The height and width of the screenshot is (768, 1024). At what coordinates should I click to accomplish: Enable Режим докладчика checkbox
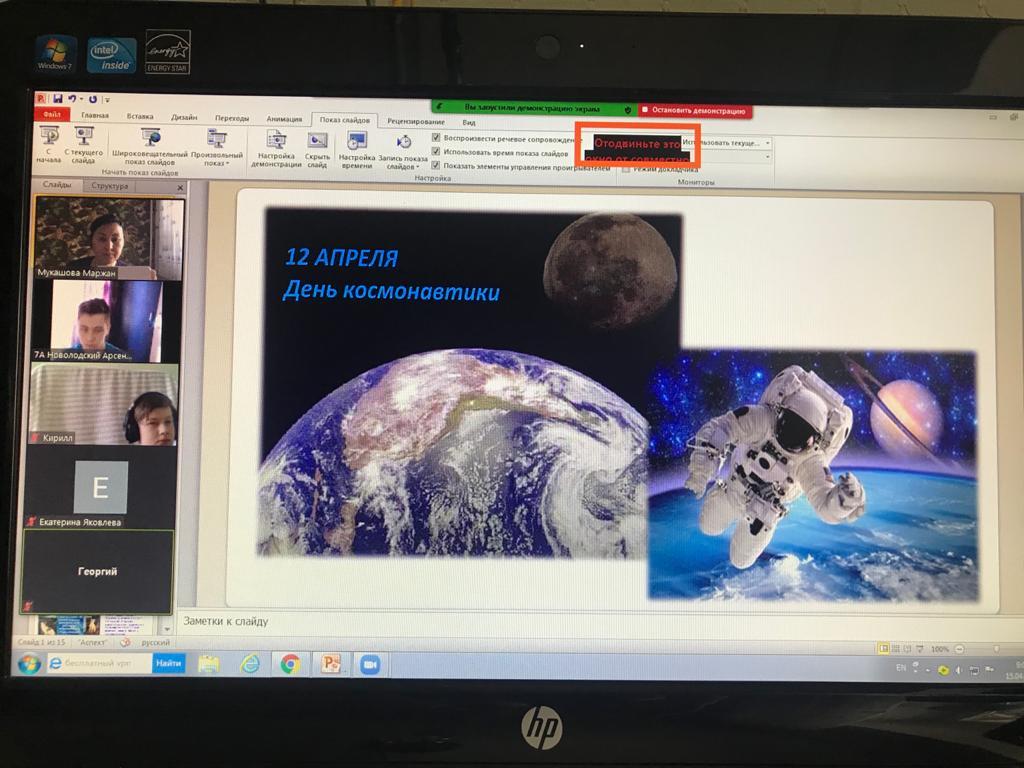(626, 169)
